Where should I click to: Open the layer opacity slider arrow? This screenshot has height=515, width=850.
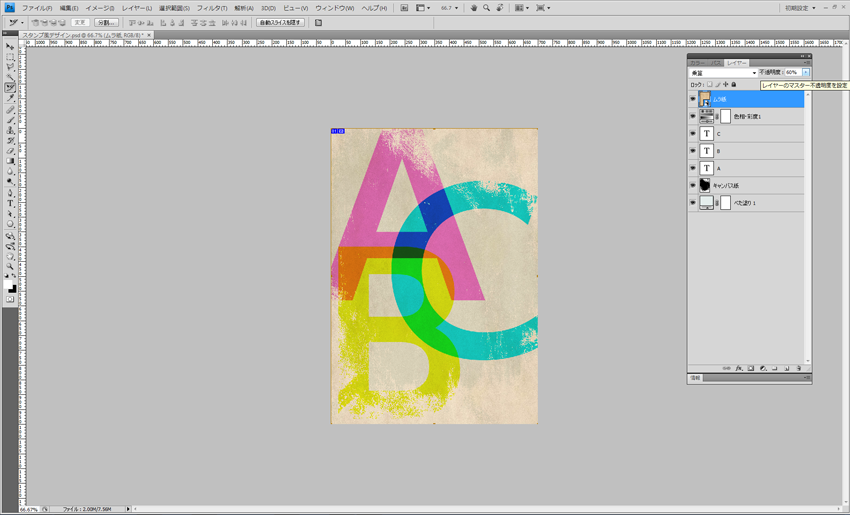(x=806, y=73)
